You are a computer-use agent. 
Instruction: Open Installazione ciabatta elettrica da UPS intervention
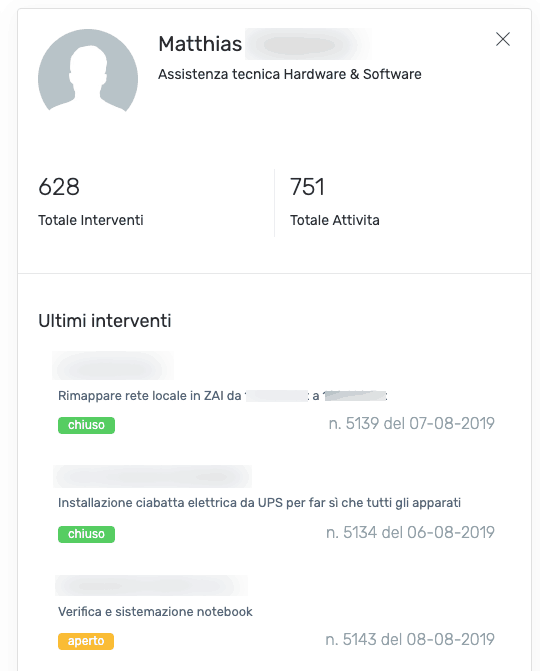[x=259, y=502]
